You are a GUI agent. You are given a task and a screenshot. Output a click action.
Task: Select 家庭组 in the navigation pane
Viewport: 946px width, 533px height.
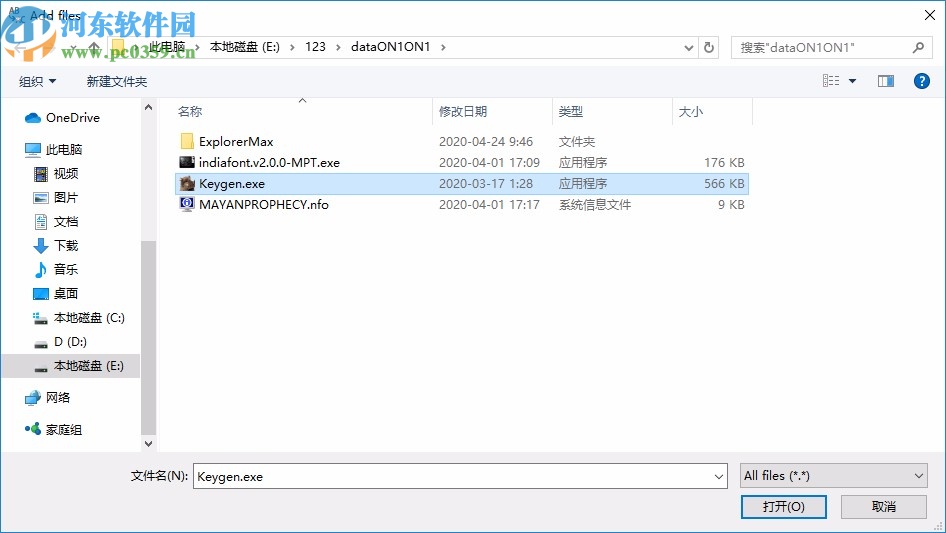point(64,430)
